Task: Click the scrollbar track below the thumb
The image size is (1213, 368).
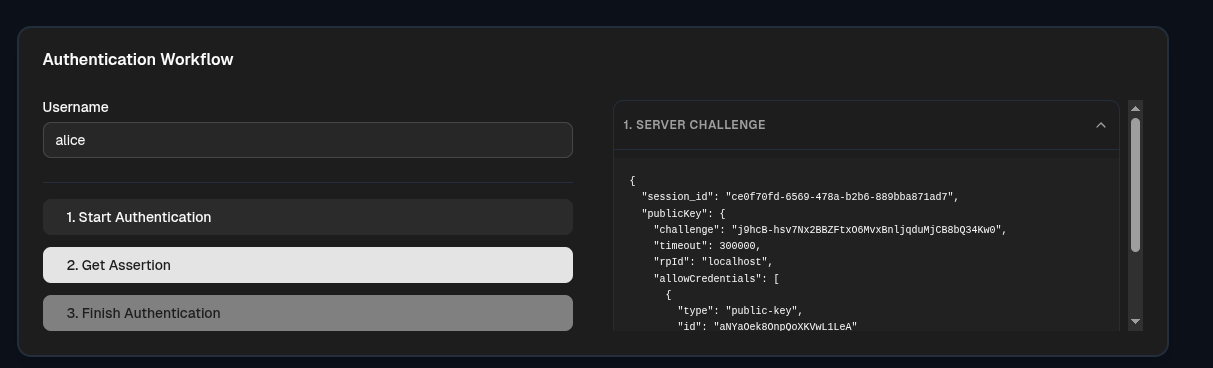Action: click(1135, 284)
